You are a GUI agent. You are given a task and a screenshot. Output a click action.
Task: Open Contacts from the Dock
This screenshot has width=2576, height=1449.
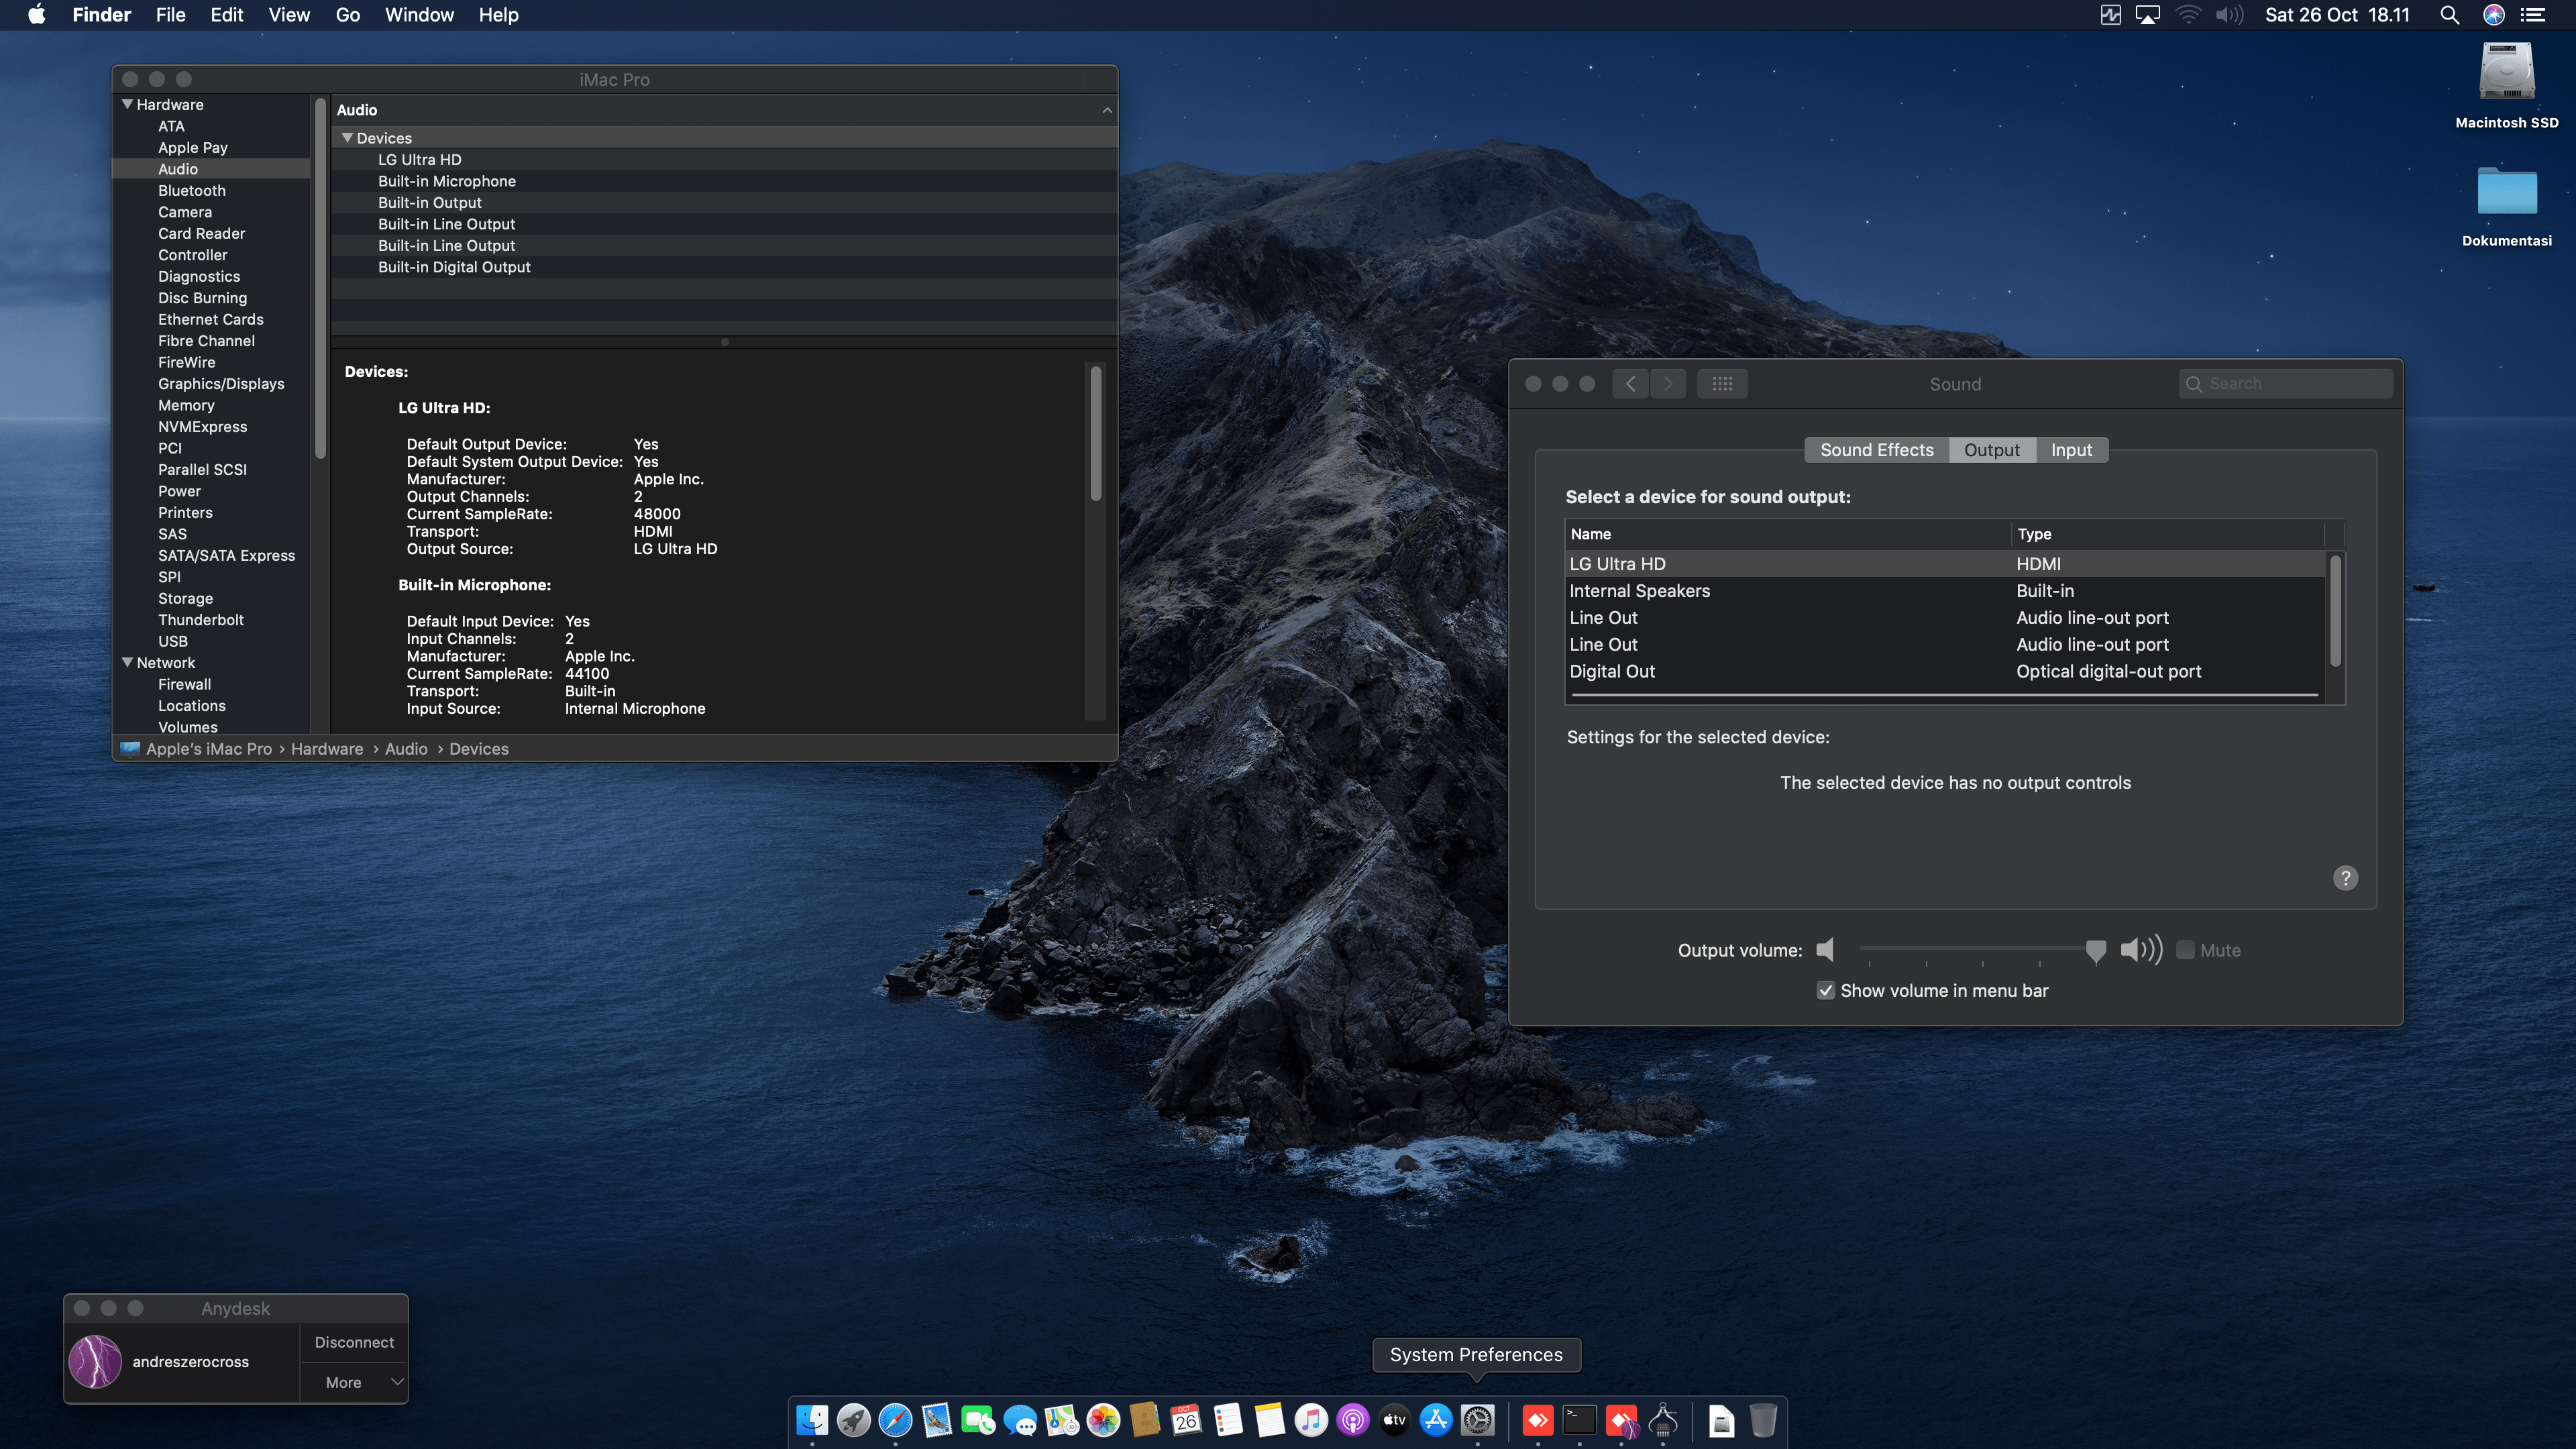1145,1419
